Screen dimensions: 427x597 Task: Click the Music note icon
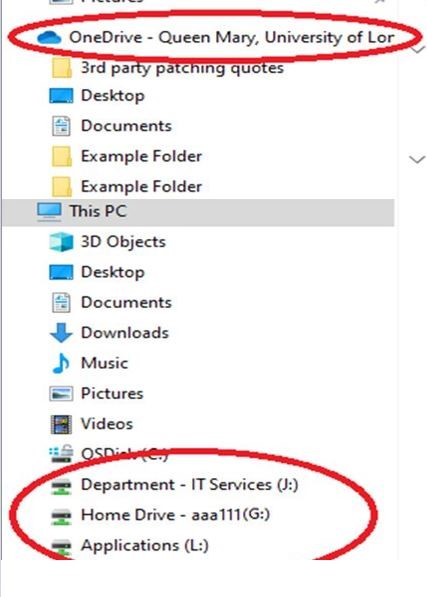click(x=61, y=363)
